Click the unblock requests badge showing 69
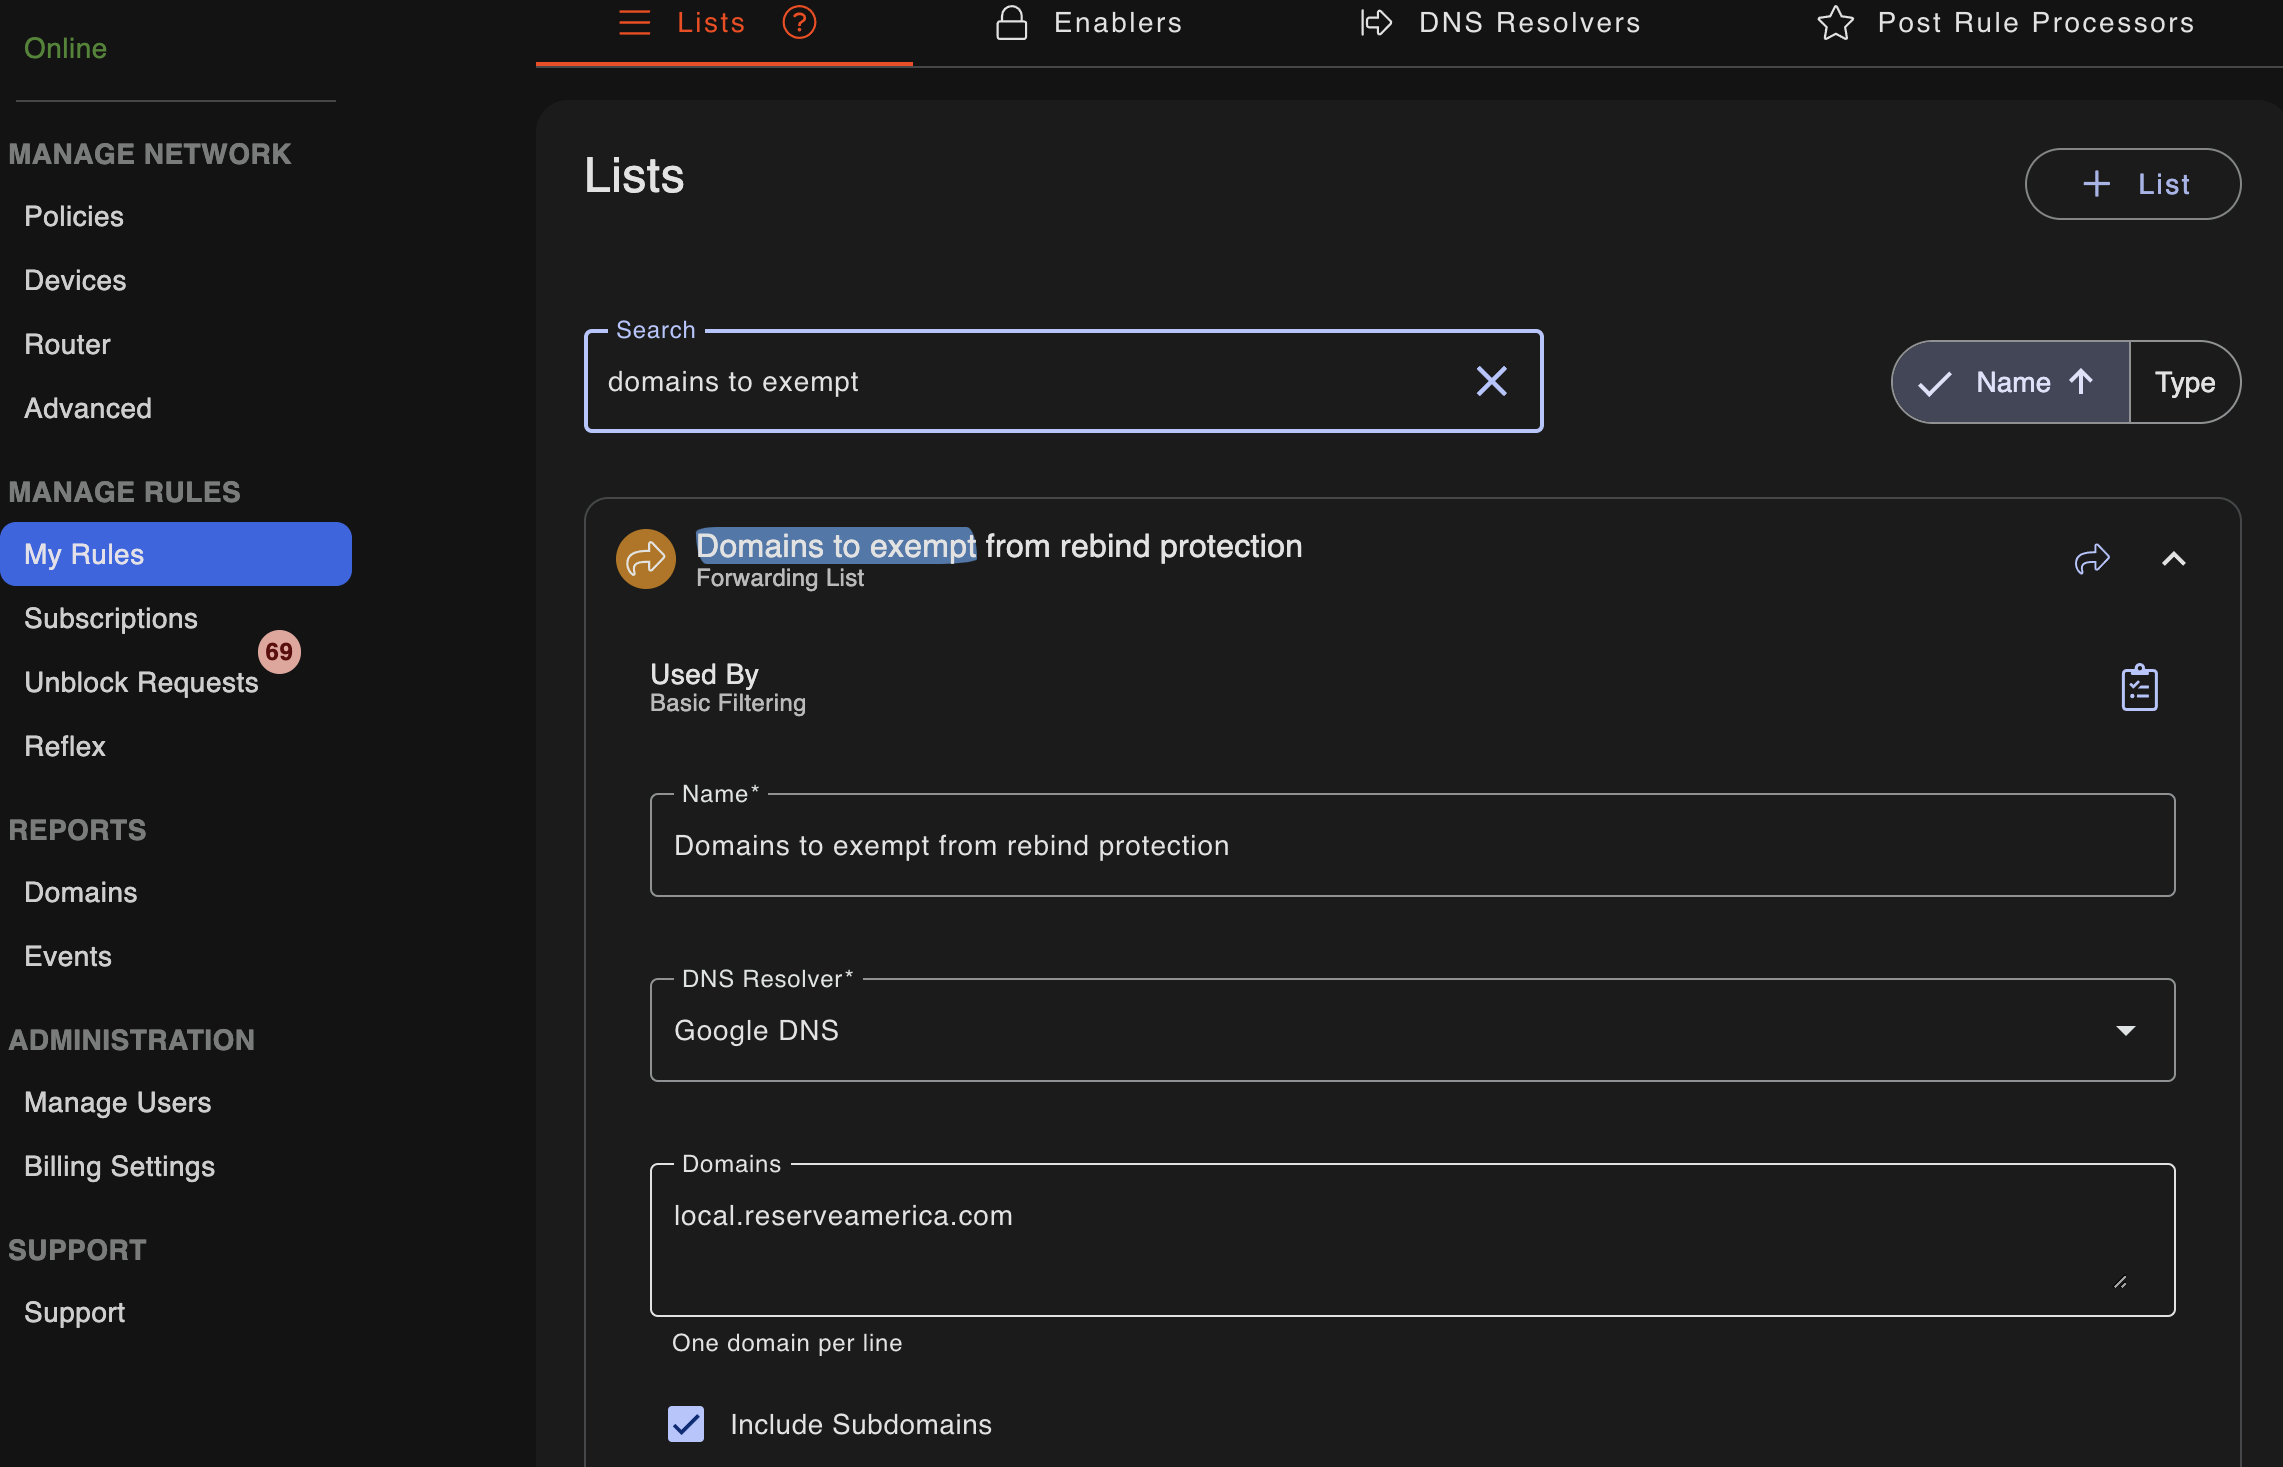Screen dimensions: 2283x1467 (279, 652)
